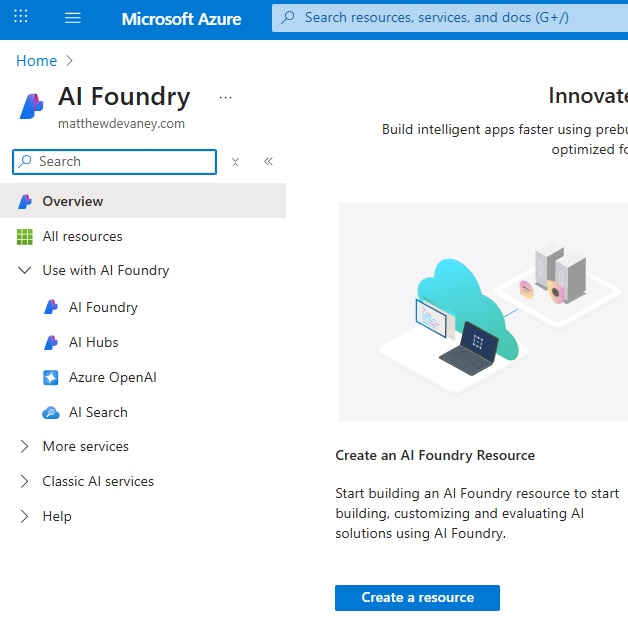
Task: Focus the sidebar Search field
Action: [x=114, y=162]
